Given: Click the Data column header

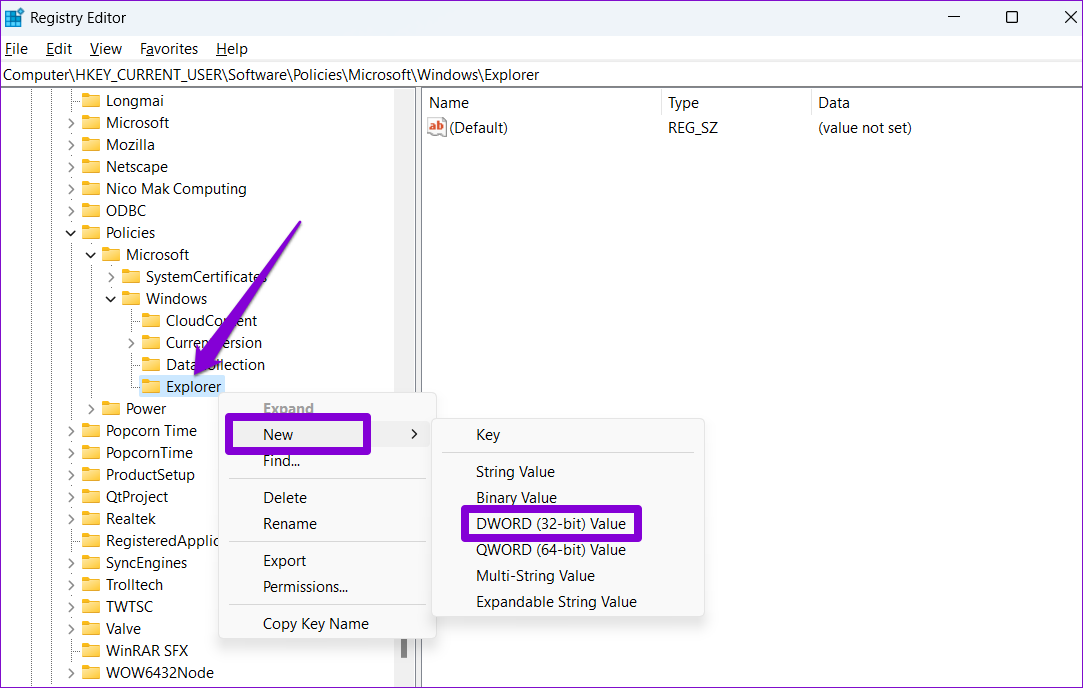Looking at the screenshot, I should click(834, 102).
